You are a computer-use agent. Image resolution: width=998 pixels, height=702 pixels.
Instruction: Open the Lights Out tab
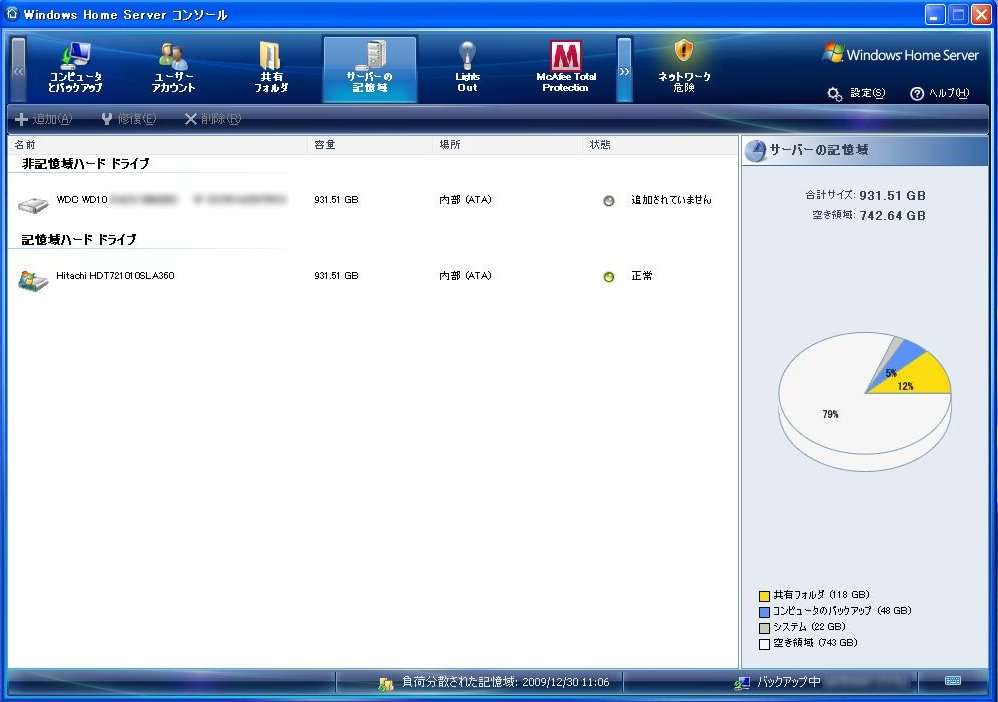pos(467,68)
